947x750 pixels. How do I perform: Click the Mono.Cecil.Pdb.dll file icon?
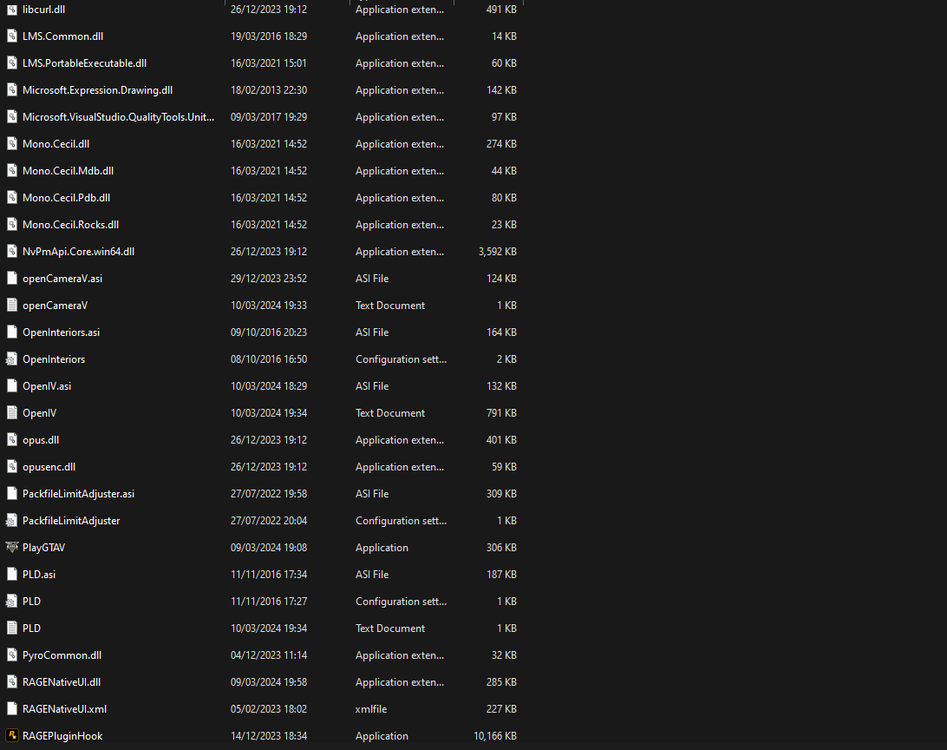point(11,197)
